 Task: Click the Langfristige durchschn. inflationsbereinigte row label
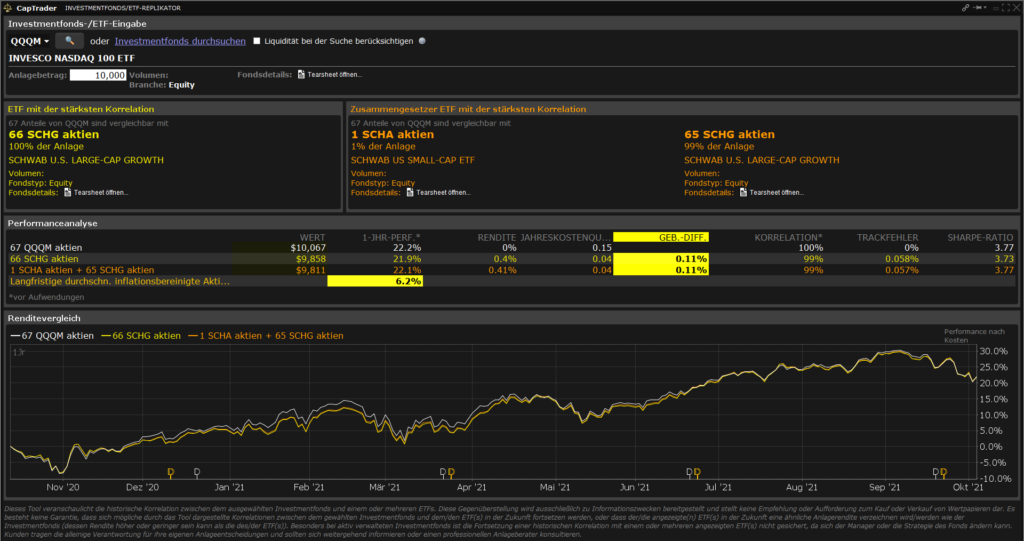[120, 281]
